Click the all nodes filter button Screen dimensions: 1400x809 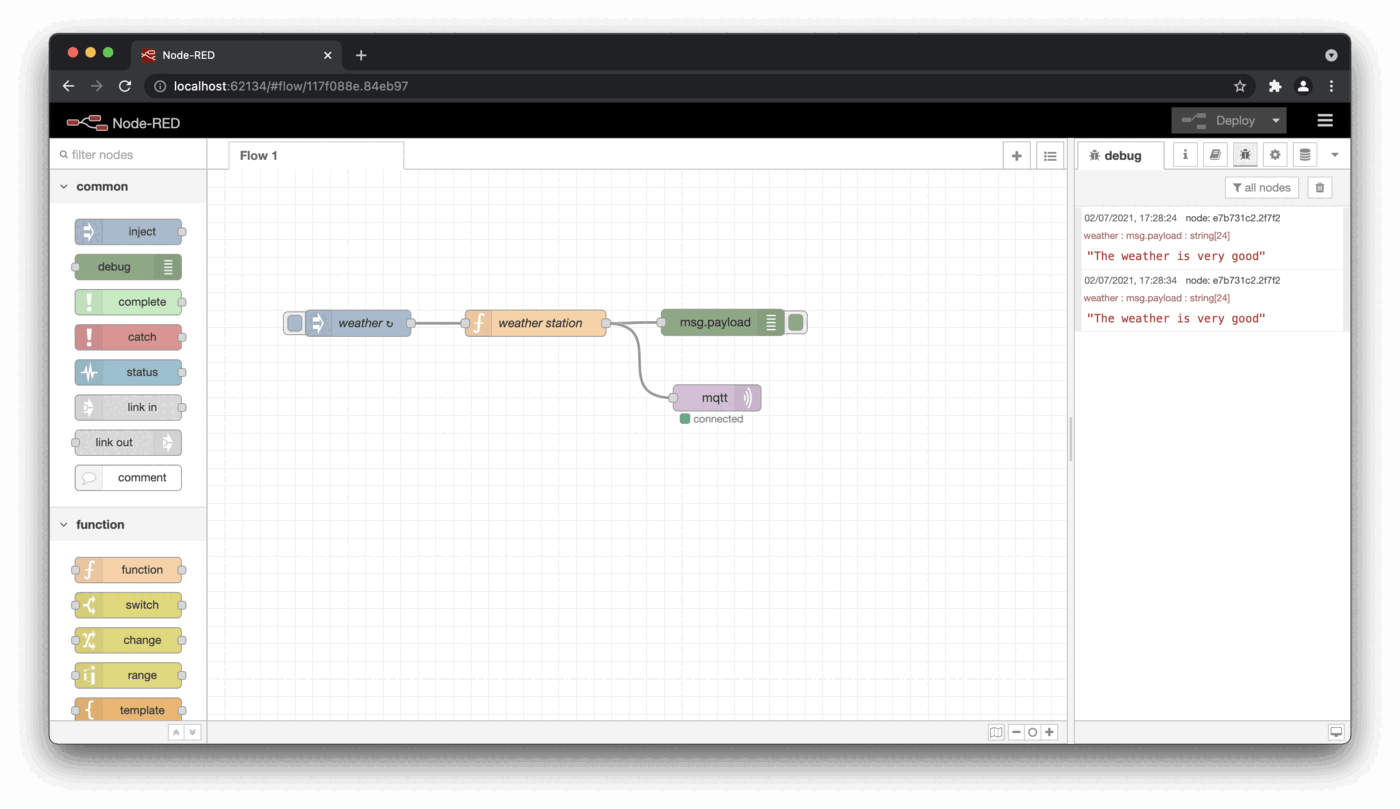point(1261,188)
